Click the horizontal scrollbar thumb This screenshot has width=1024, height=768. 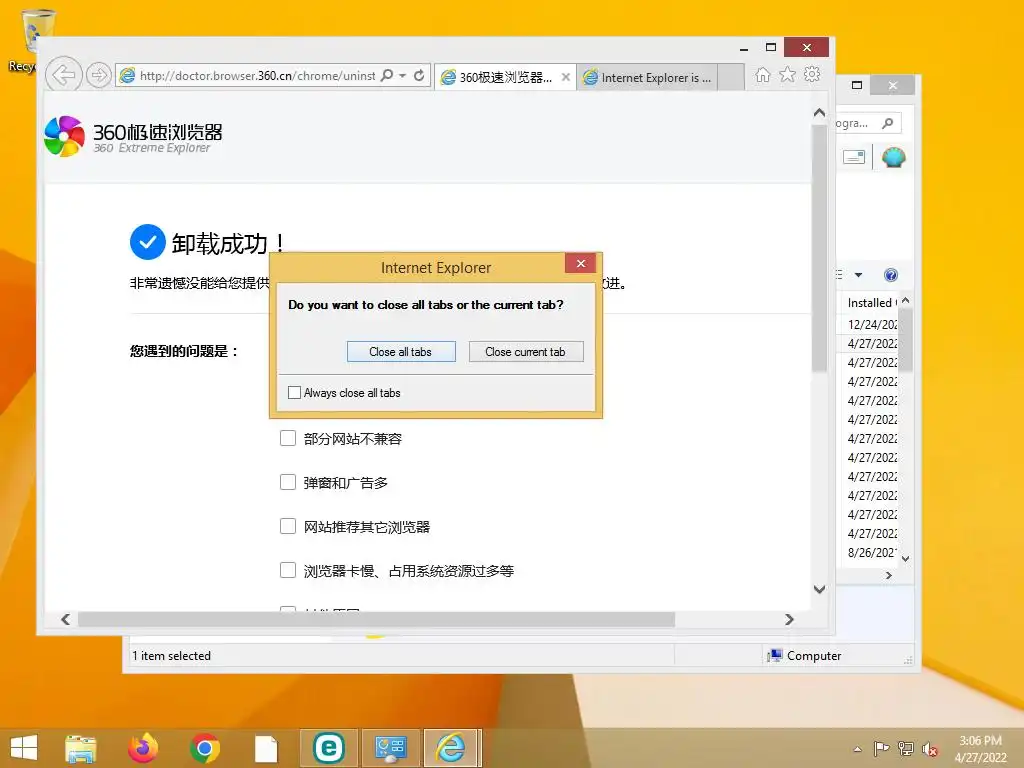click(376, 619)
